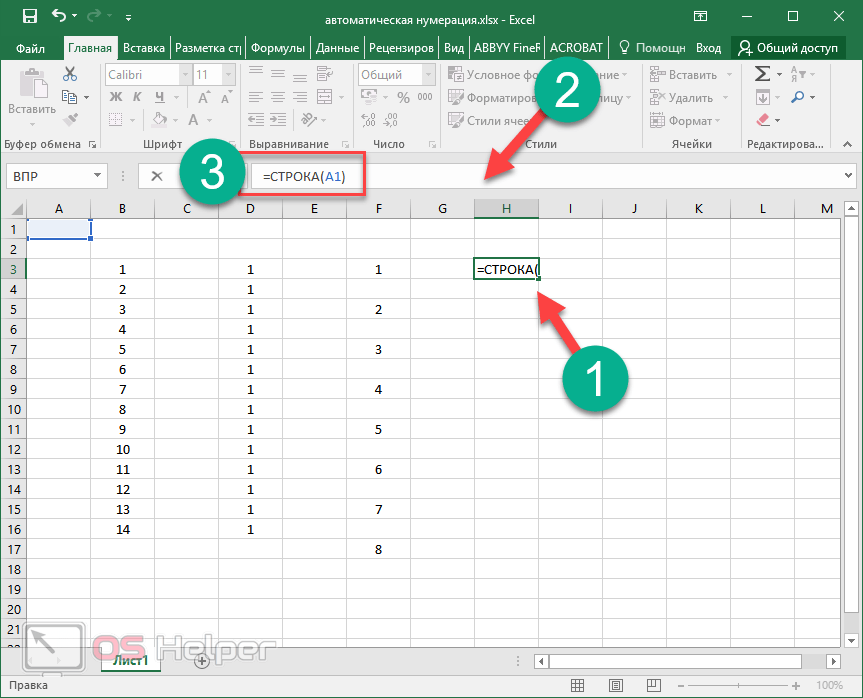
Task: Click the fill color bucket icon
Action: pyautogui.click(x=160, y=119)
